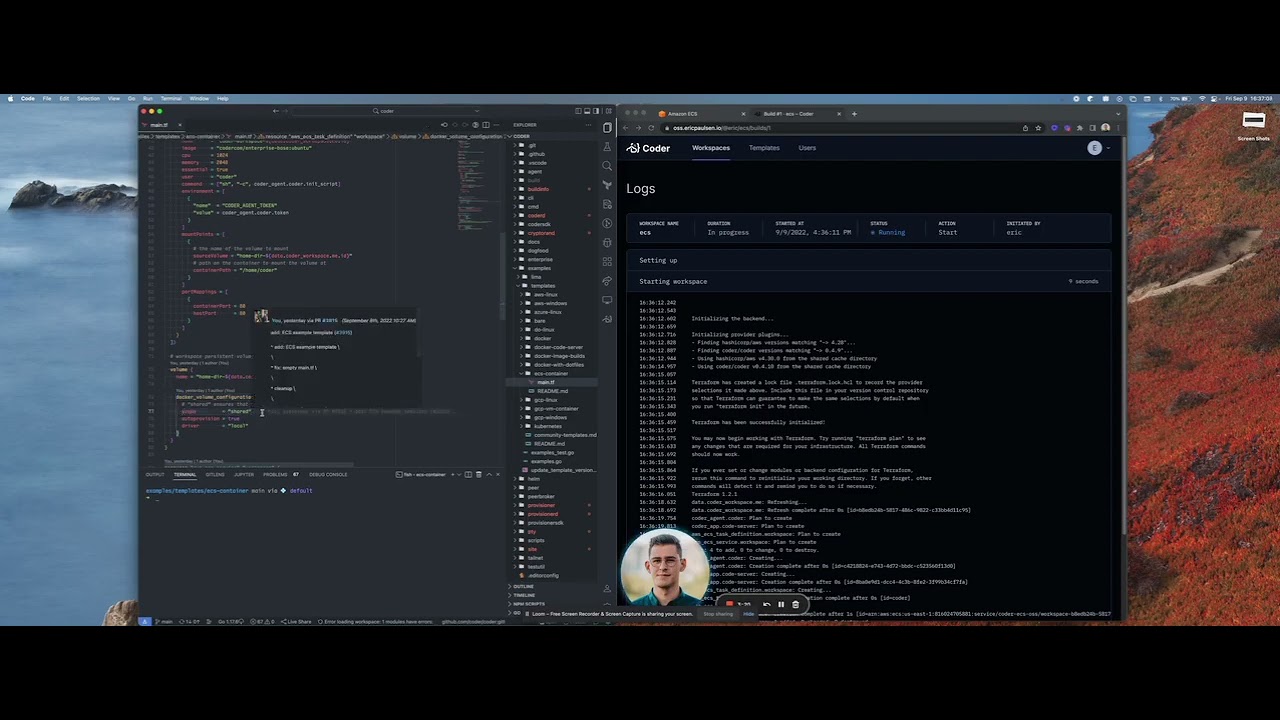Toggle VS Code primary sidebar layout button
The height and width of the screenshot is (720, 1280).
click(578, 111)
